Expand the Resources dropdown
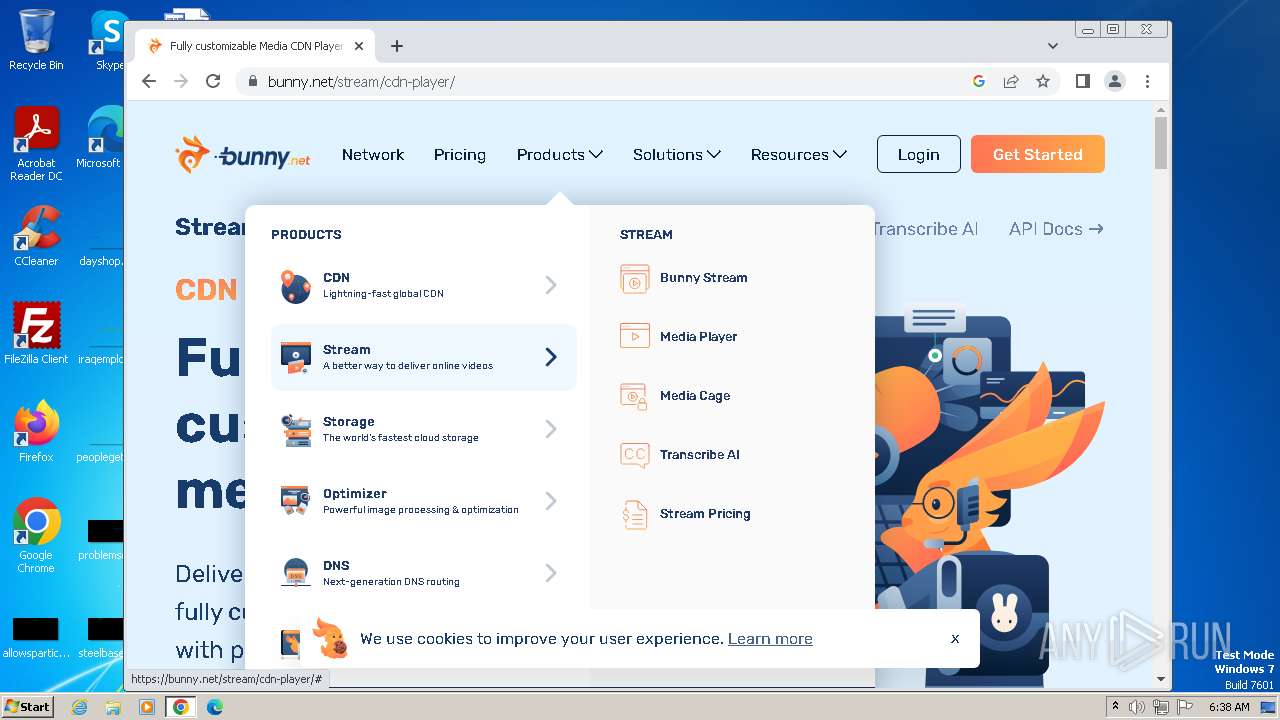 tap(799, 155)
